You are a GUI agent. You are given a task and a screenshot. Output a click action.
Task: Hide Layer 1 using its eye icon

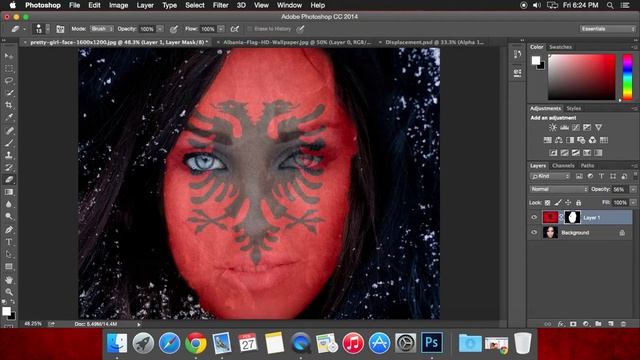point(534,218)
